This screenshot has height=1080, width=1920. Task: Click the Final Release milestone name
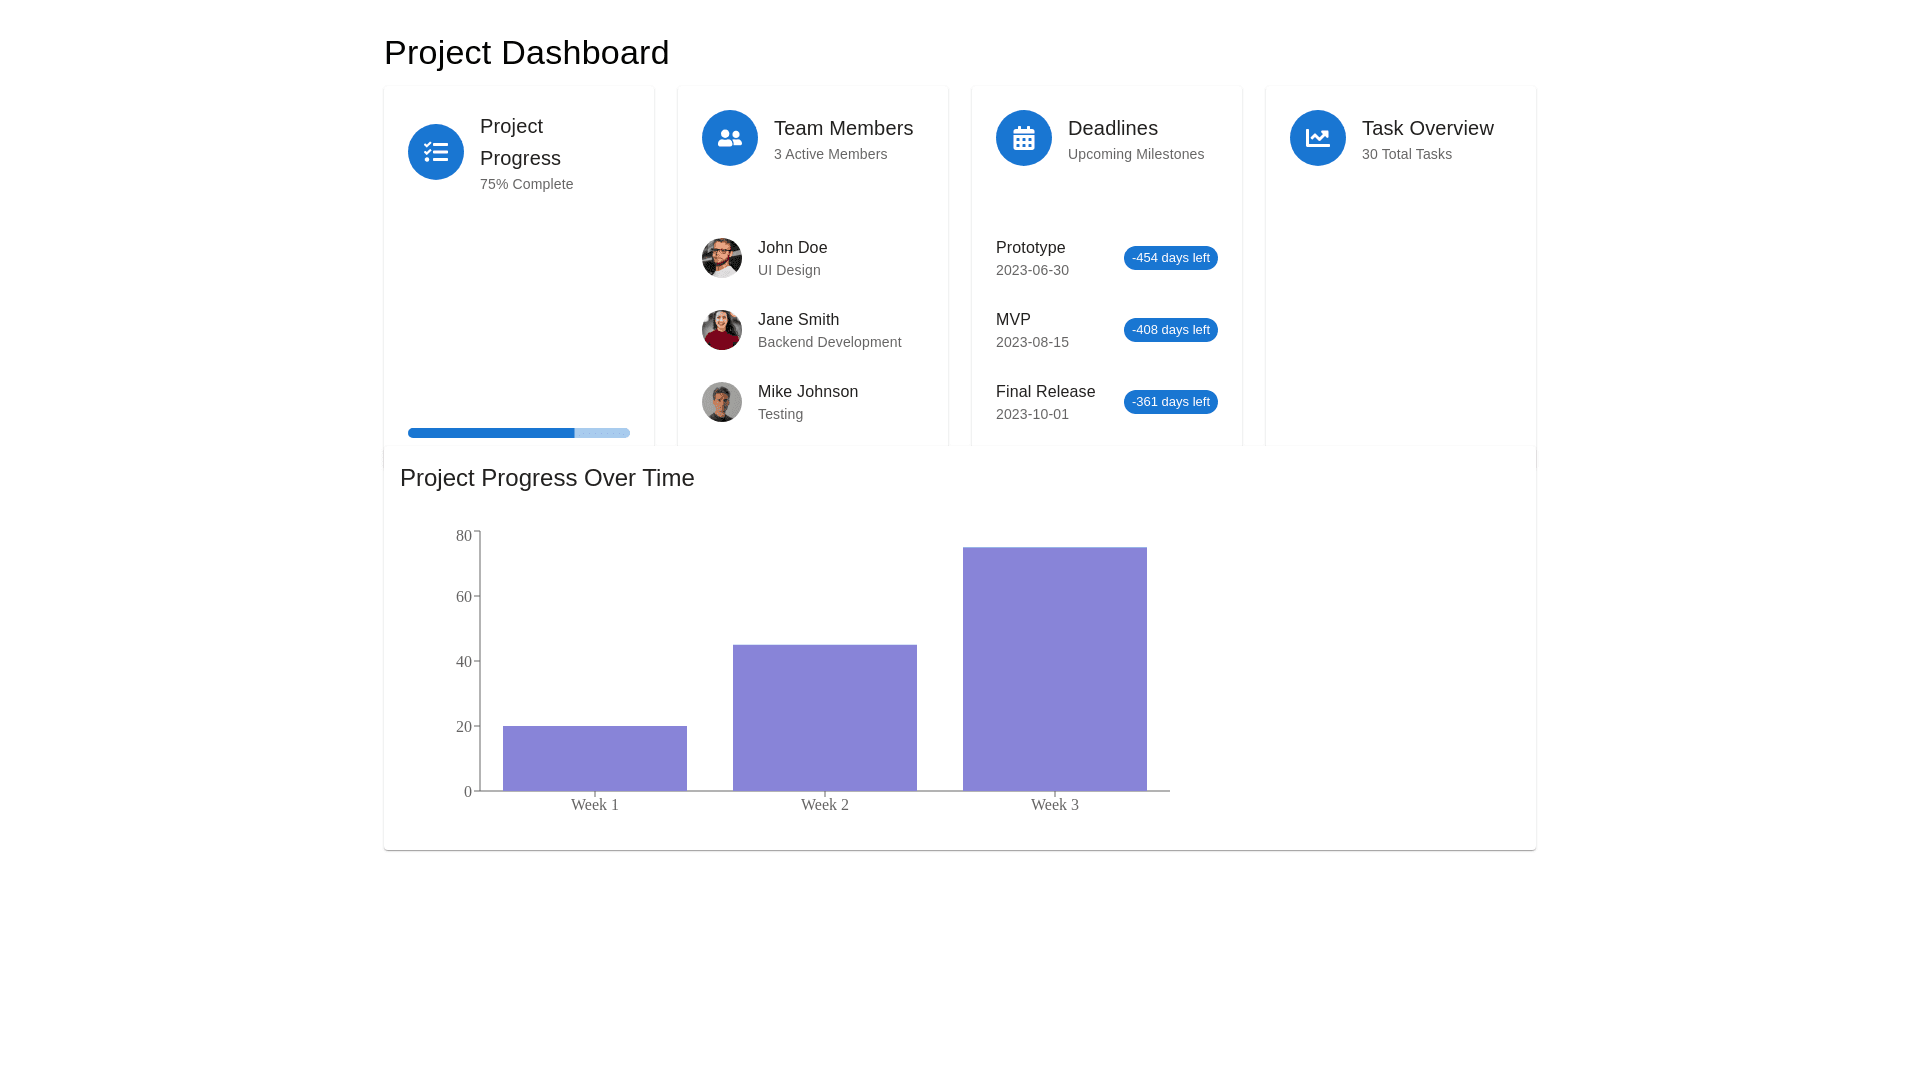pos(1045,392)
